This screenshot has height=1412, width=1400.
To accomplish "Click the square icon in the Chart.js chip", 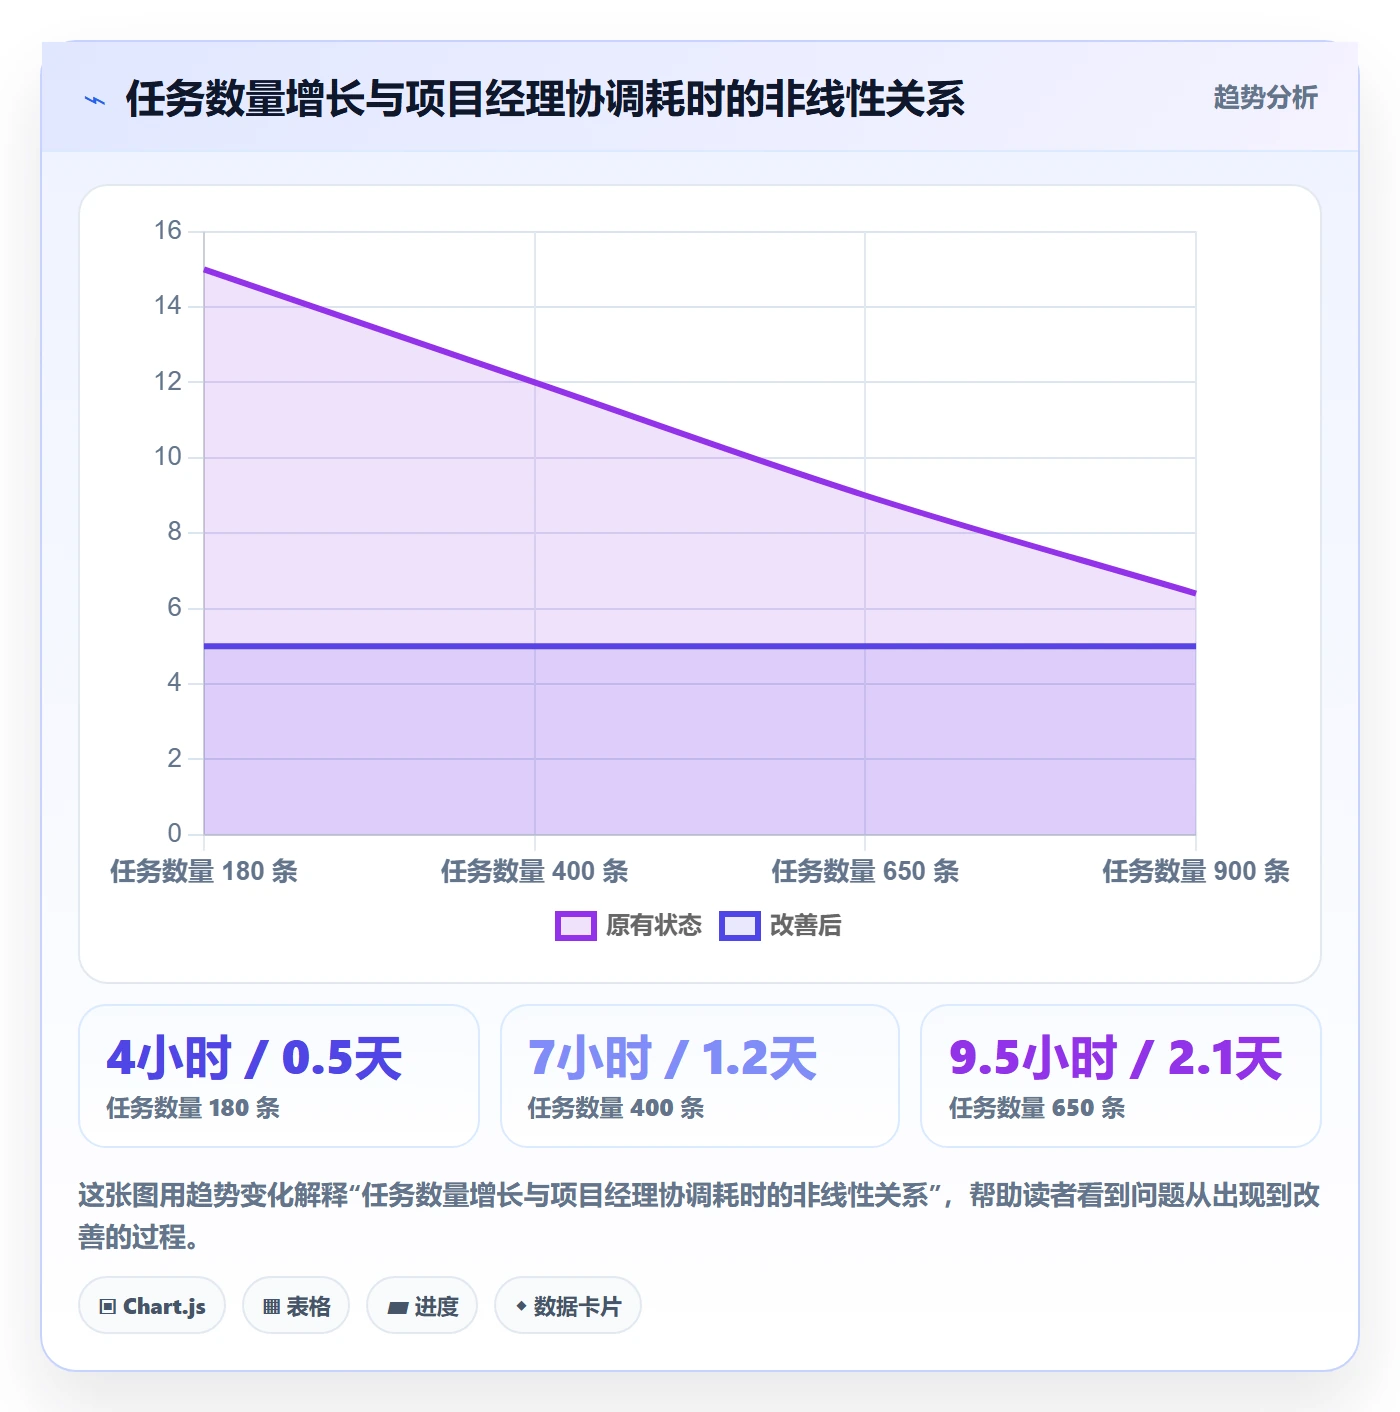I will (108, 1307).
